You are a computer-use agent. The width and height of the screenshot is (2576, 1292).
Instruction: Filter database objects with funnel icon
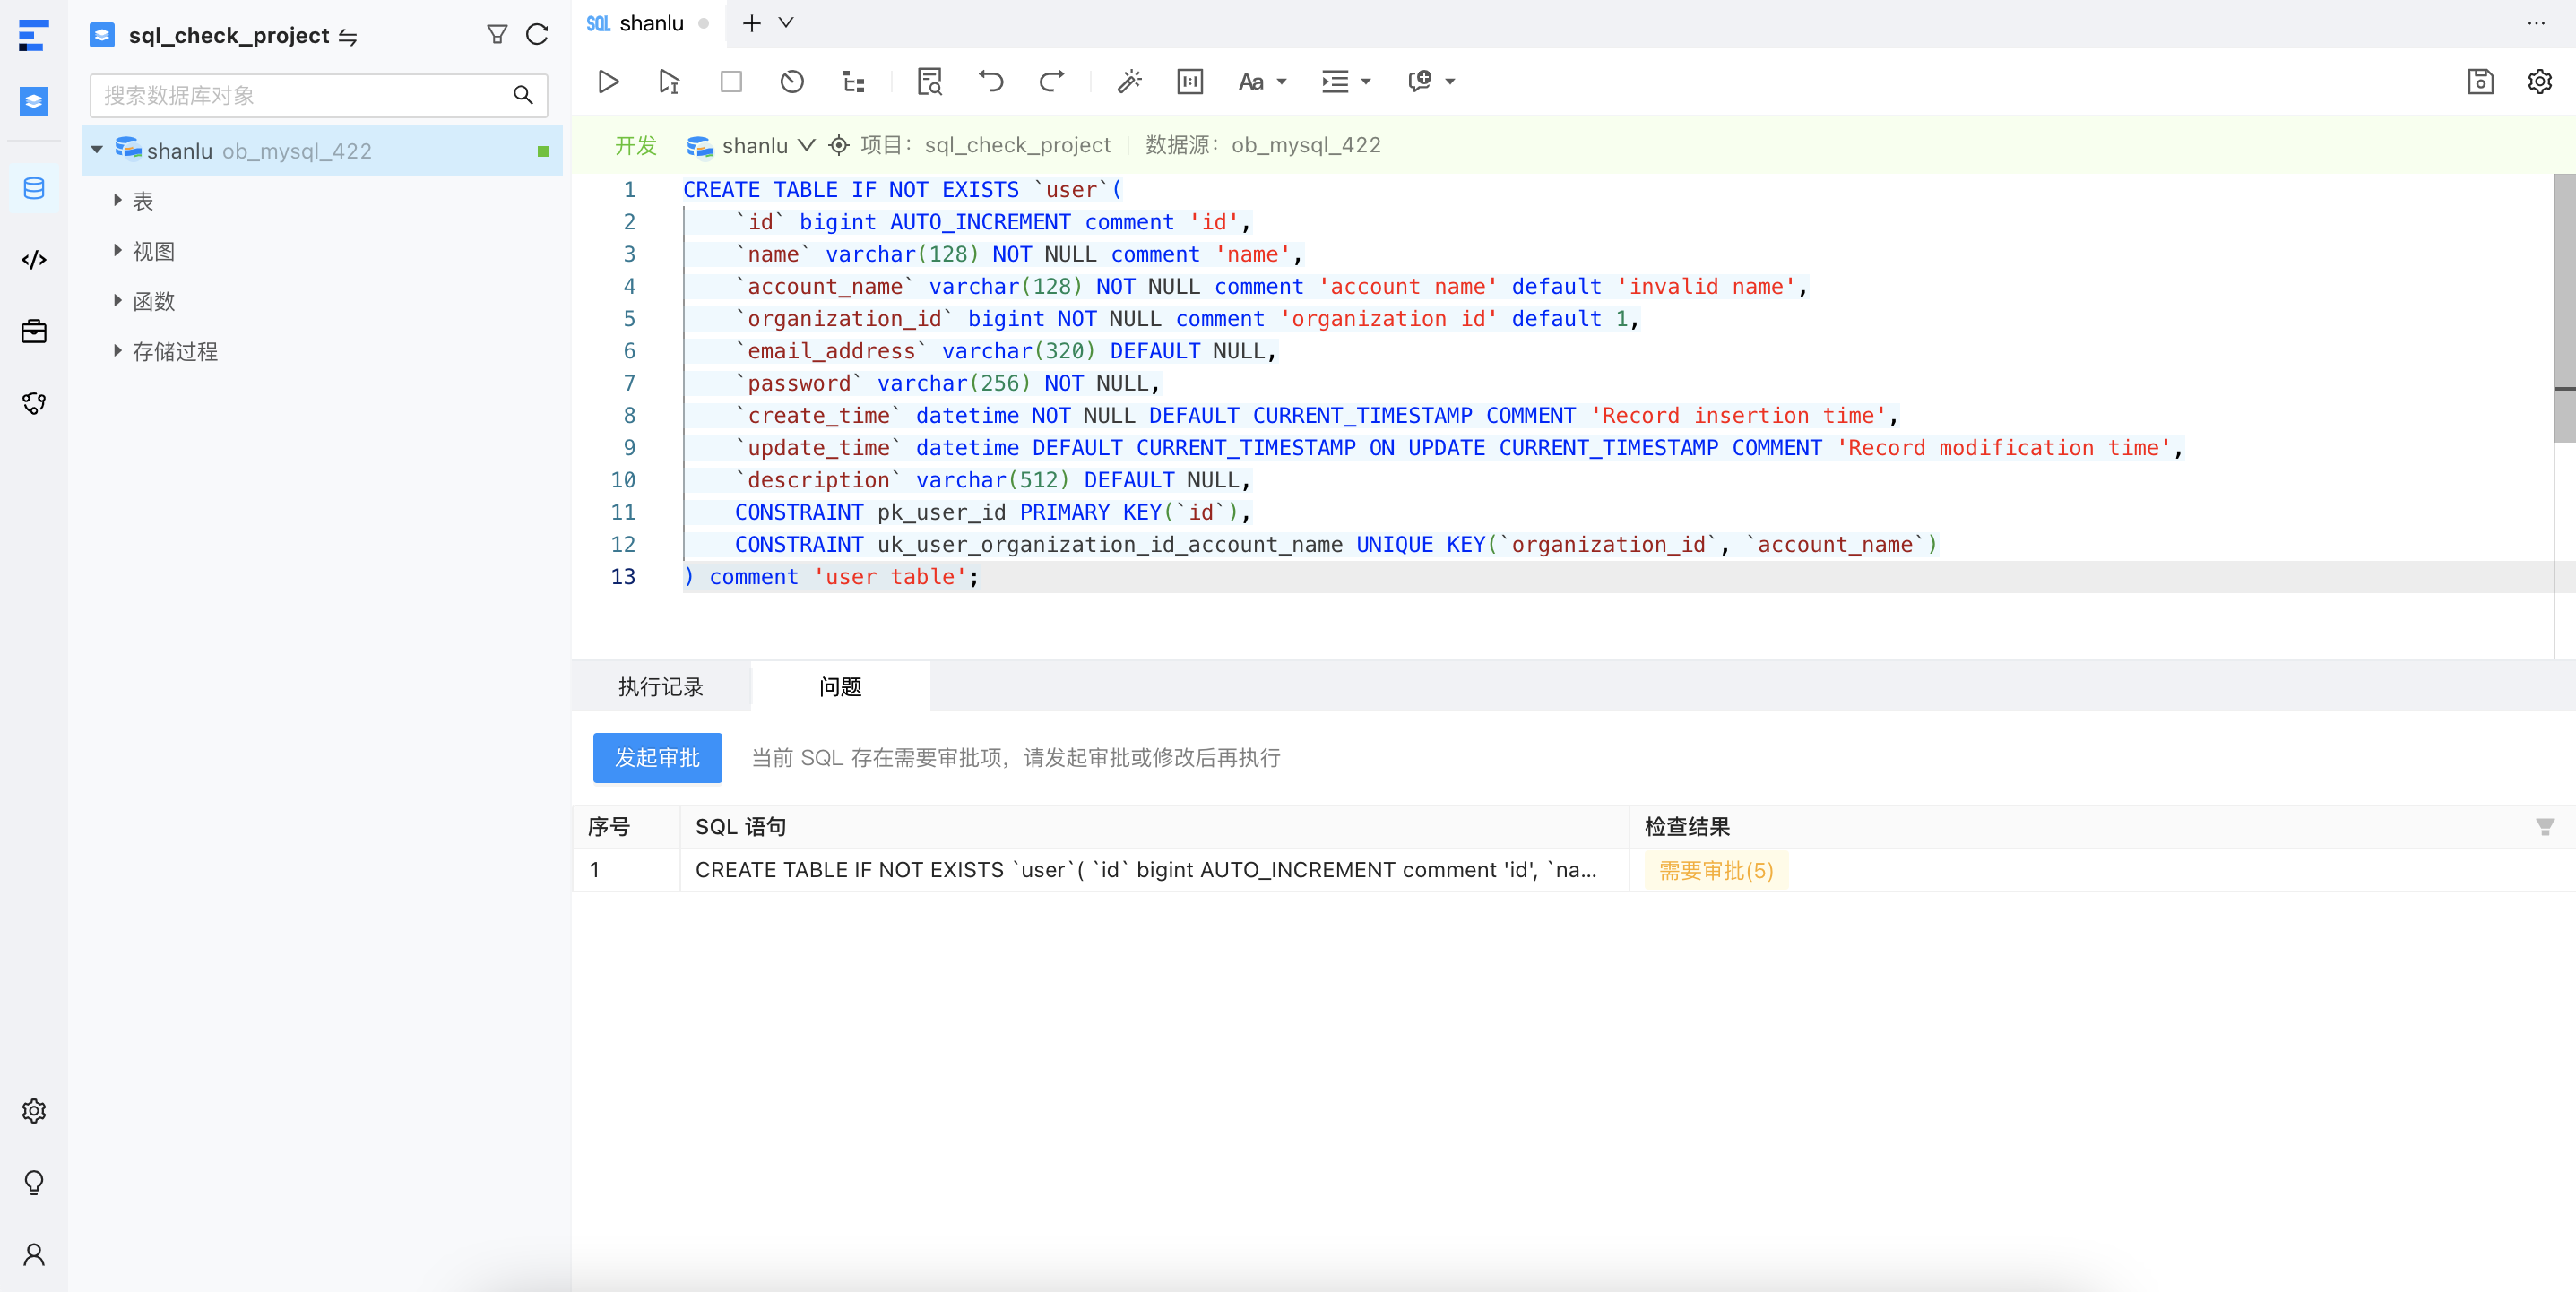(x=496, y=35)
